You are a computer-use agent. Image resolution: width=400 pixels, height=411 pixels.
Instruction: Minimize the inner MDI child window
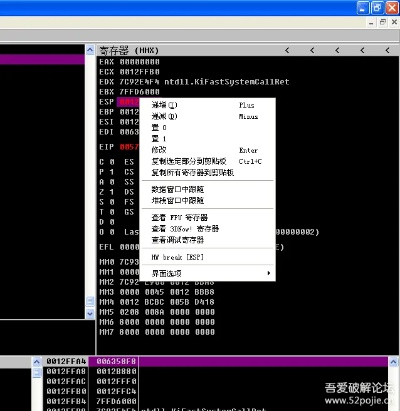point(371,23)
